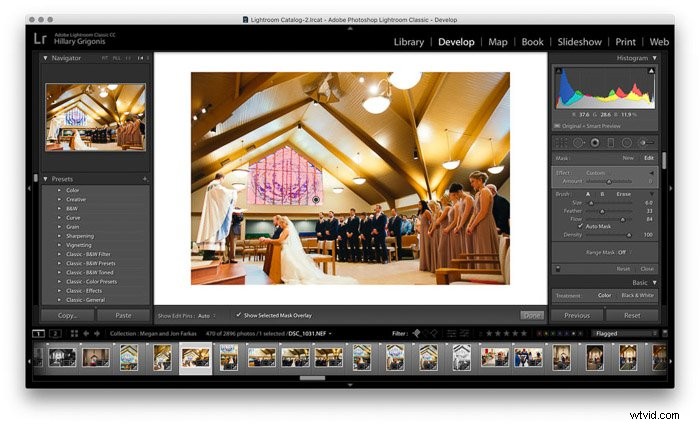Click the adjustment brush pin on photo
This screenshot has height=425, width=700.
click(x=316, y=200)
